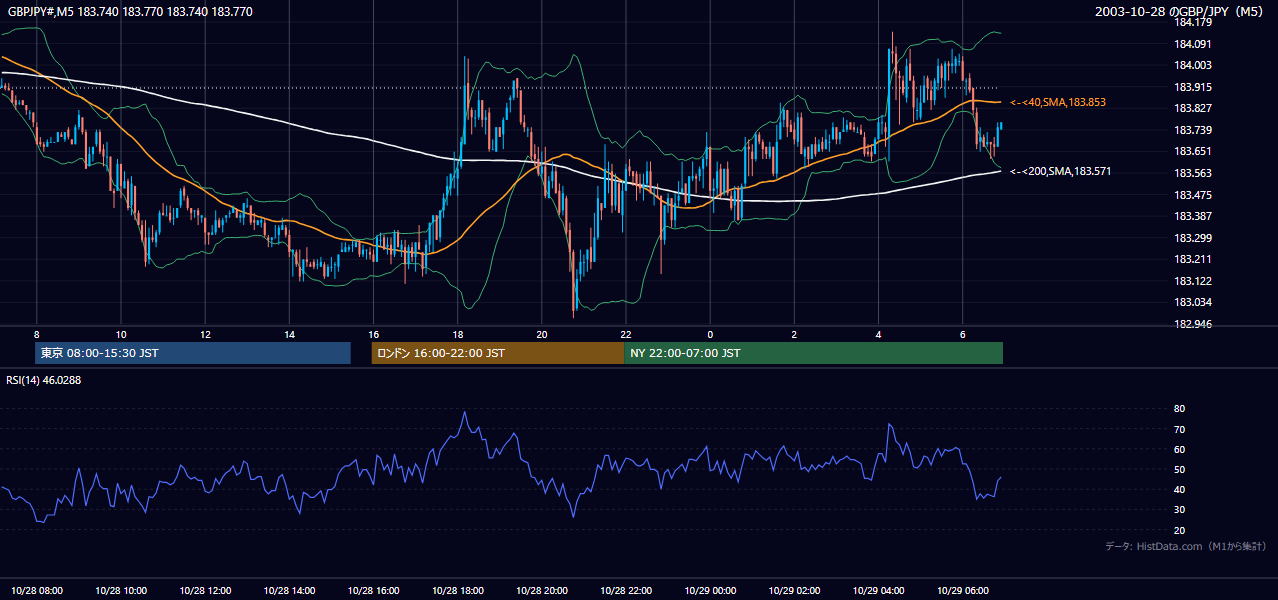Click the 10/29 00:00 date label
The image size is (1278, 600).
pyautogui.click(x=710, y=590)
